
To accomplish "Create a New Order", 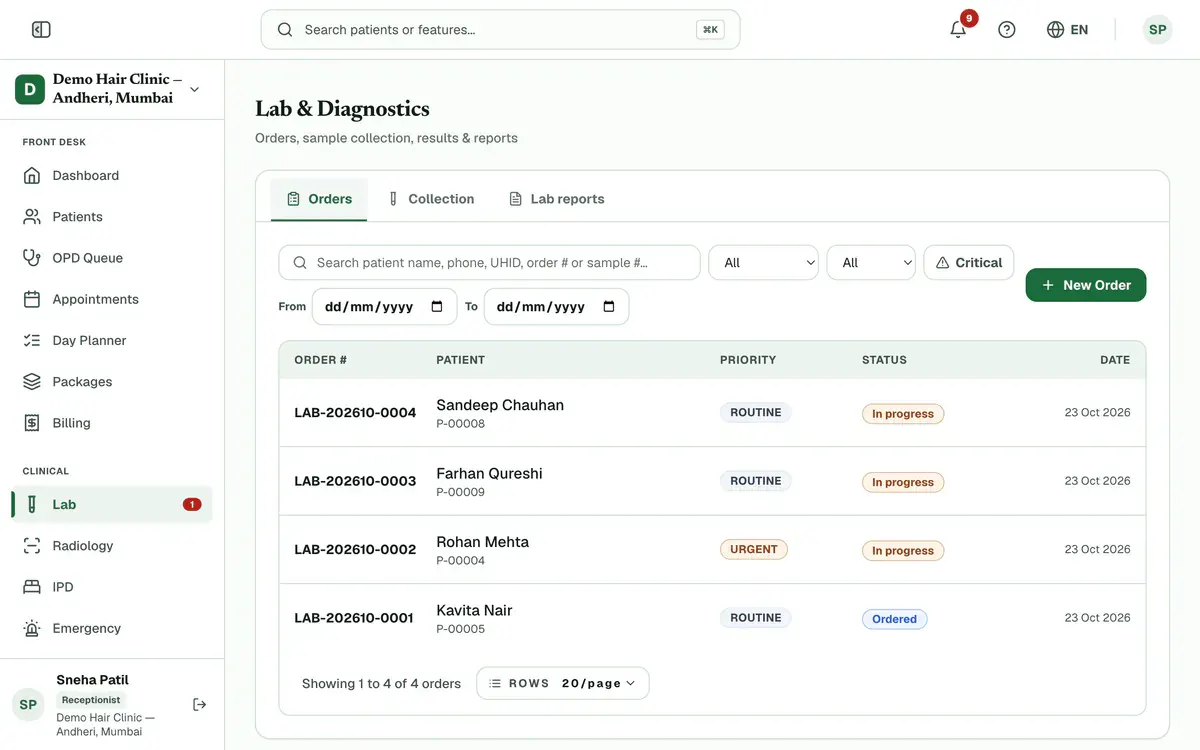I will [x=1086, y=285].
